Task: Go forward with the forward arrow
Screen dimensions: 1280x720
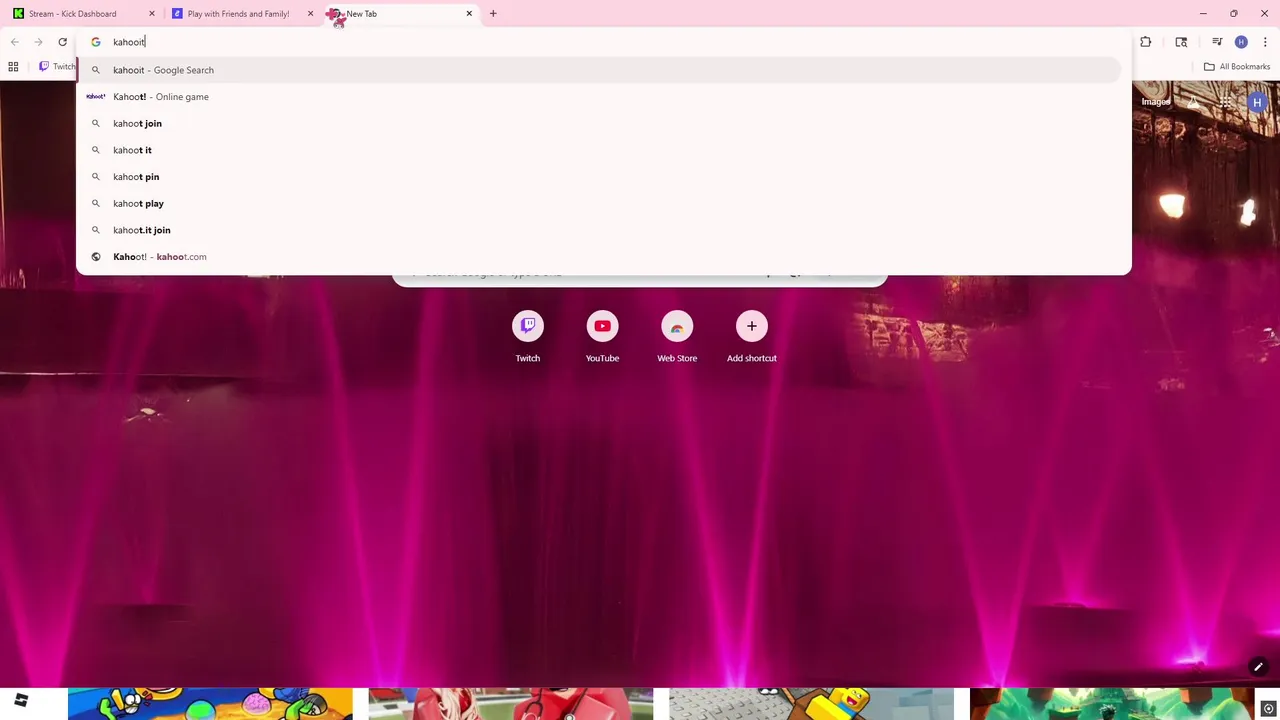Action: [x=38, y=42]
